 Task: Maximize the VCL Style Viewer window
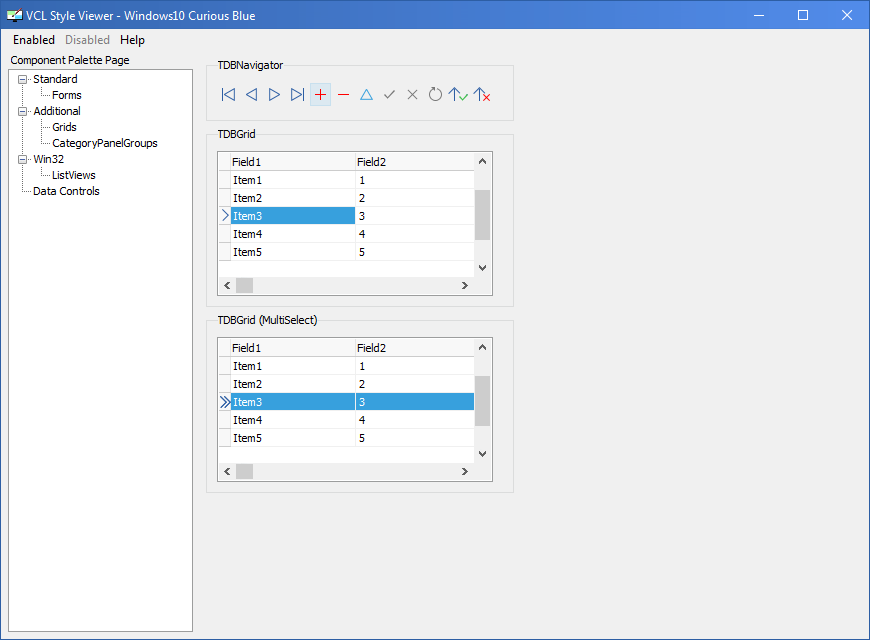803,16
